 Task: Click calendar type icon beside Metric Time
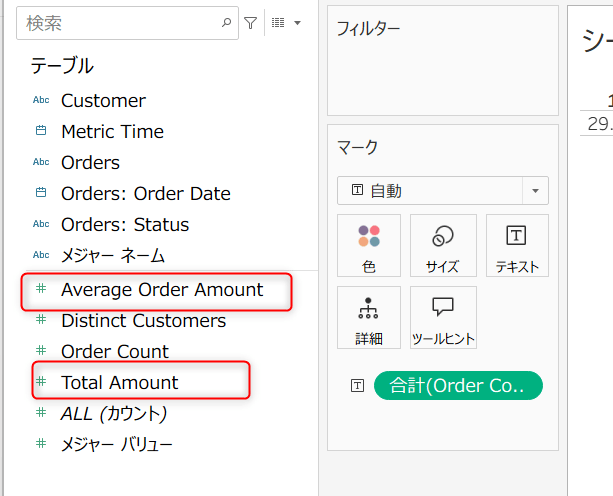41,131
